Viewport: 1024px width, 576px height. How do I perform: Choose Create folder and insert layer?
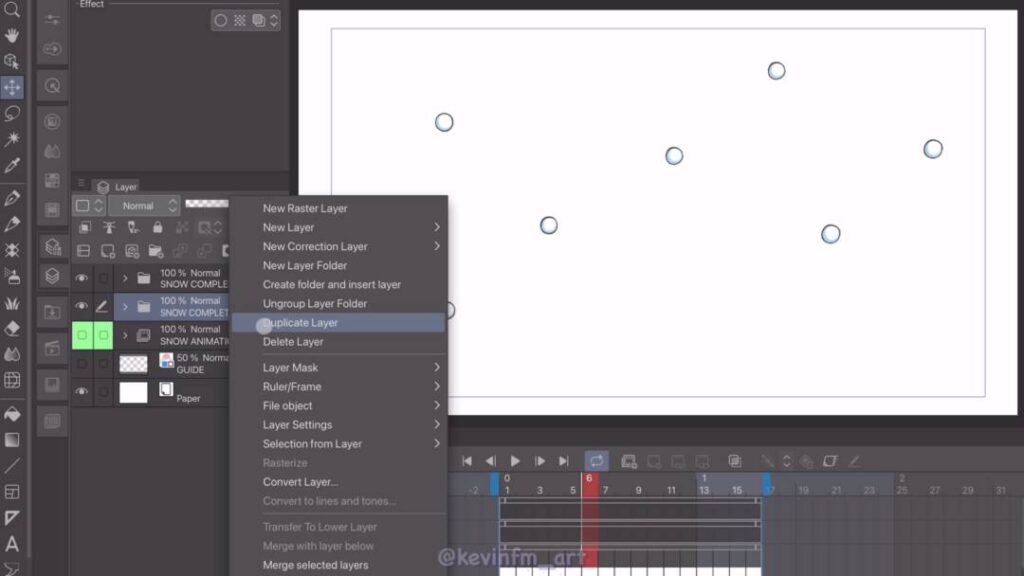(x=339, y=285)
